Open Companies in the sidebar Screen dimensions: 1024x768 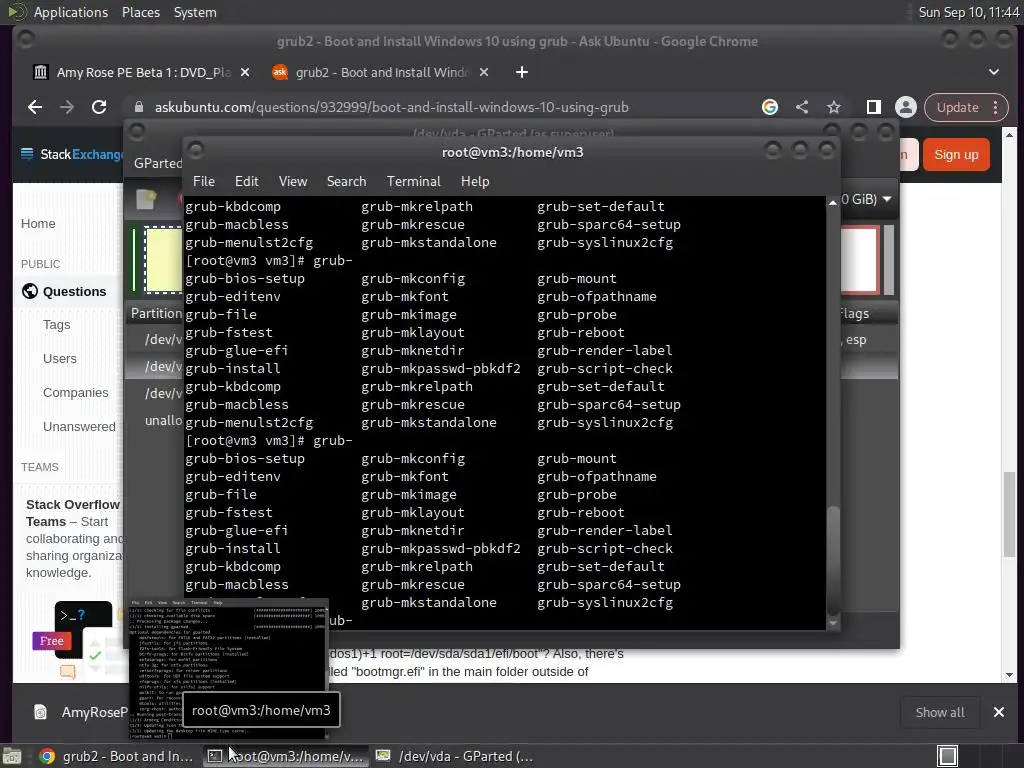(x=76, y=393)
